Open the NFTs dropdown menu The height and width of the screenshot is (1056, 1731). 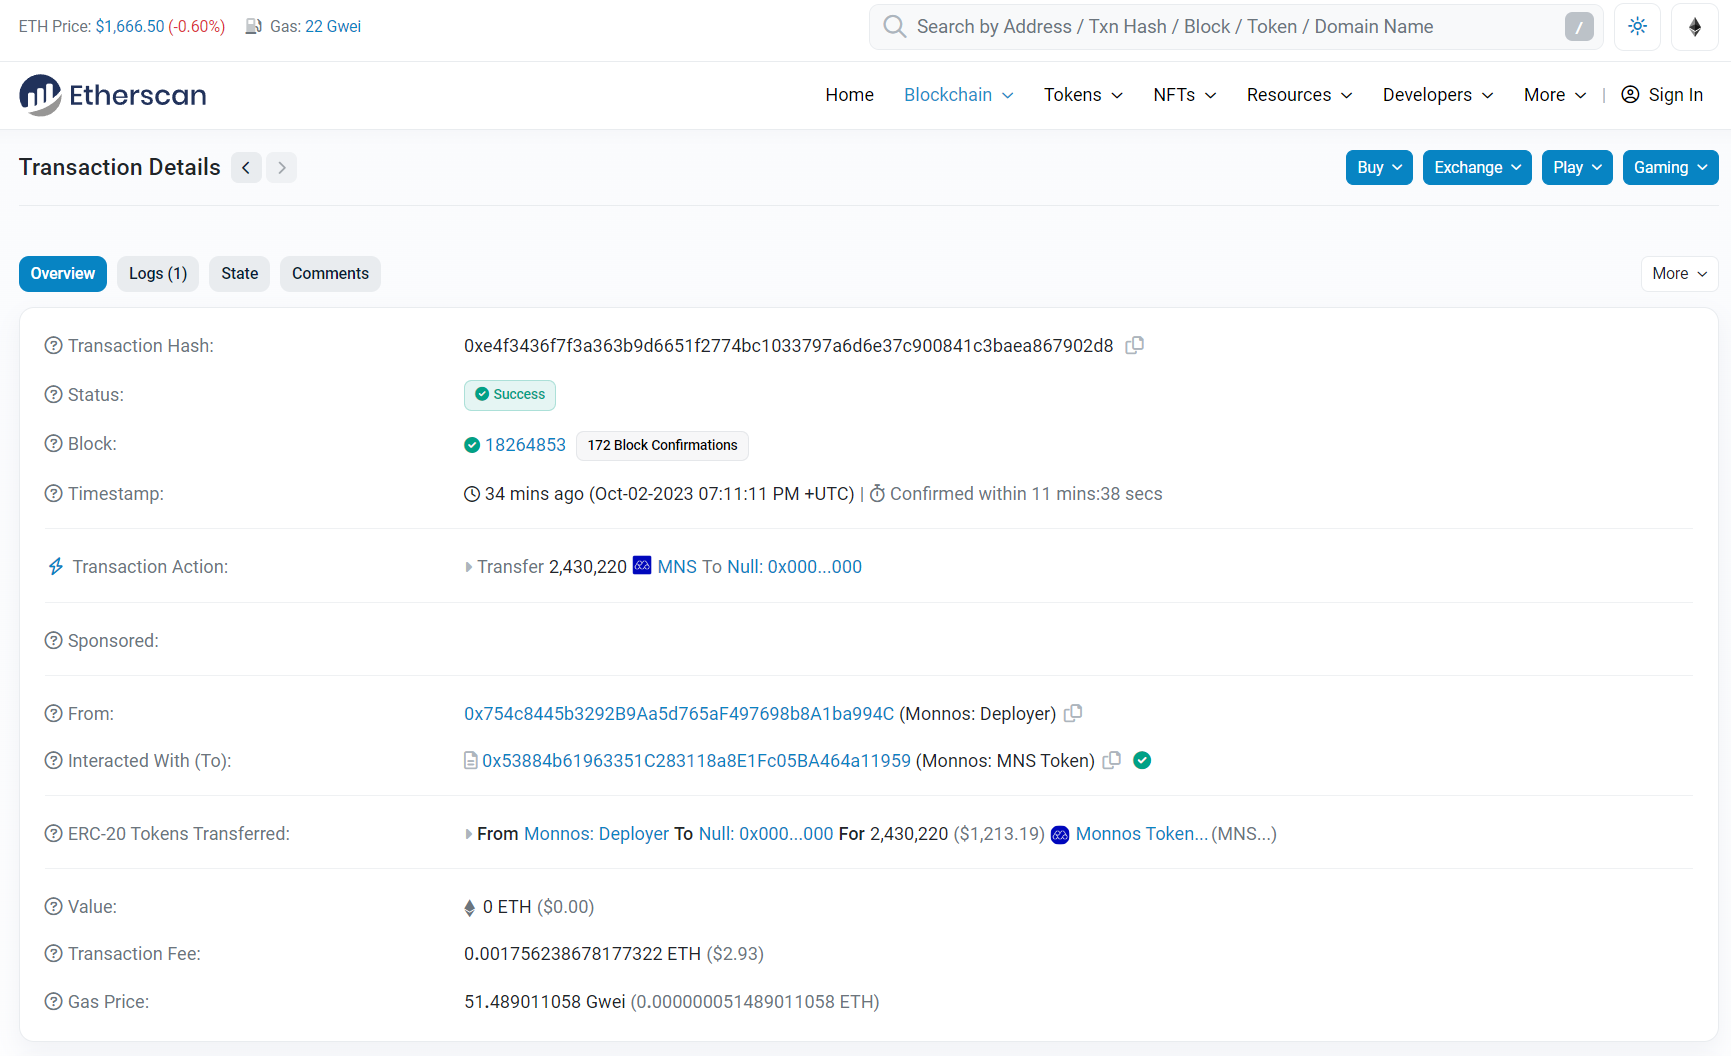[1184, 95]
